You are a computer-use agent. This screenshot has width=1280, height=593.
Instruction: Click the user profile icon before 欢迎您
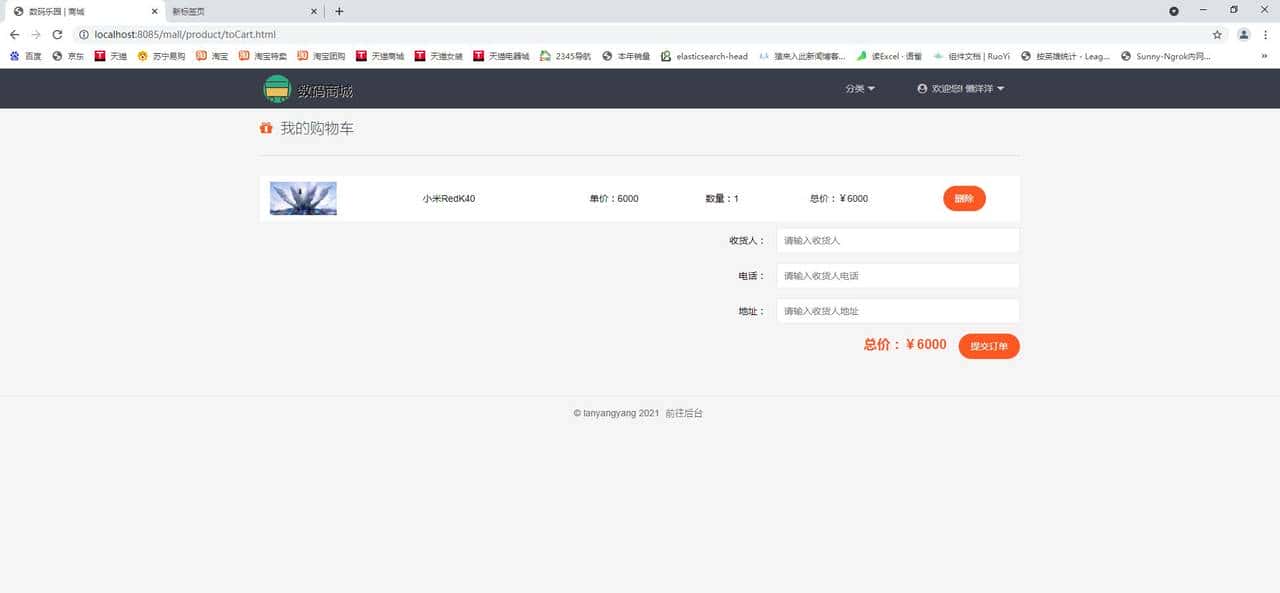(922, 88)
